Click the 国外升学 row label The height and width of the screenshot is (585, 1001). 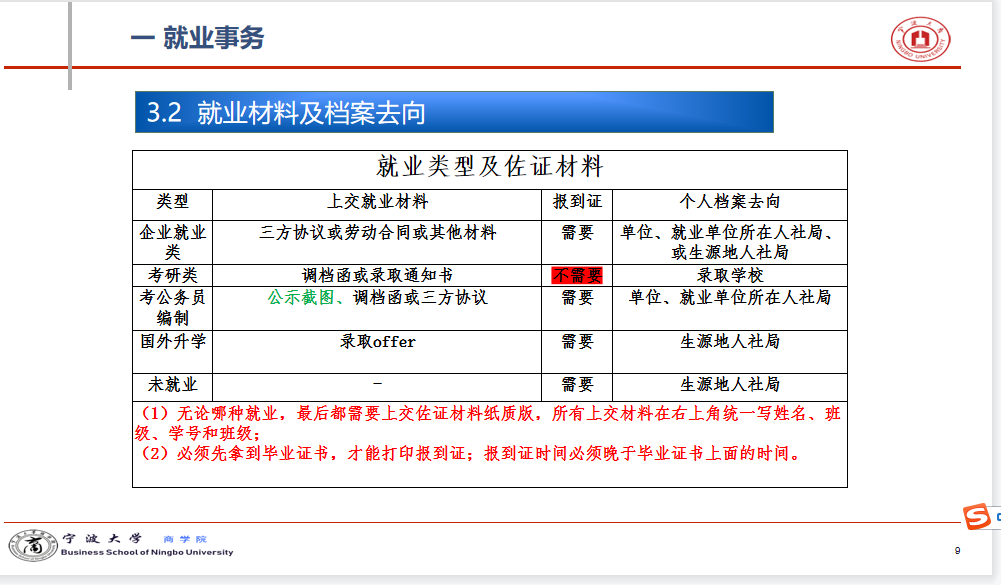173,342
